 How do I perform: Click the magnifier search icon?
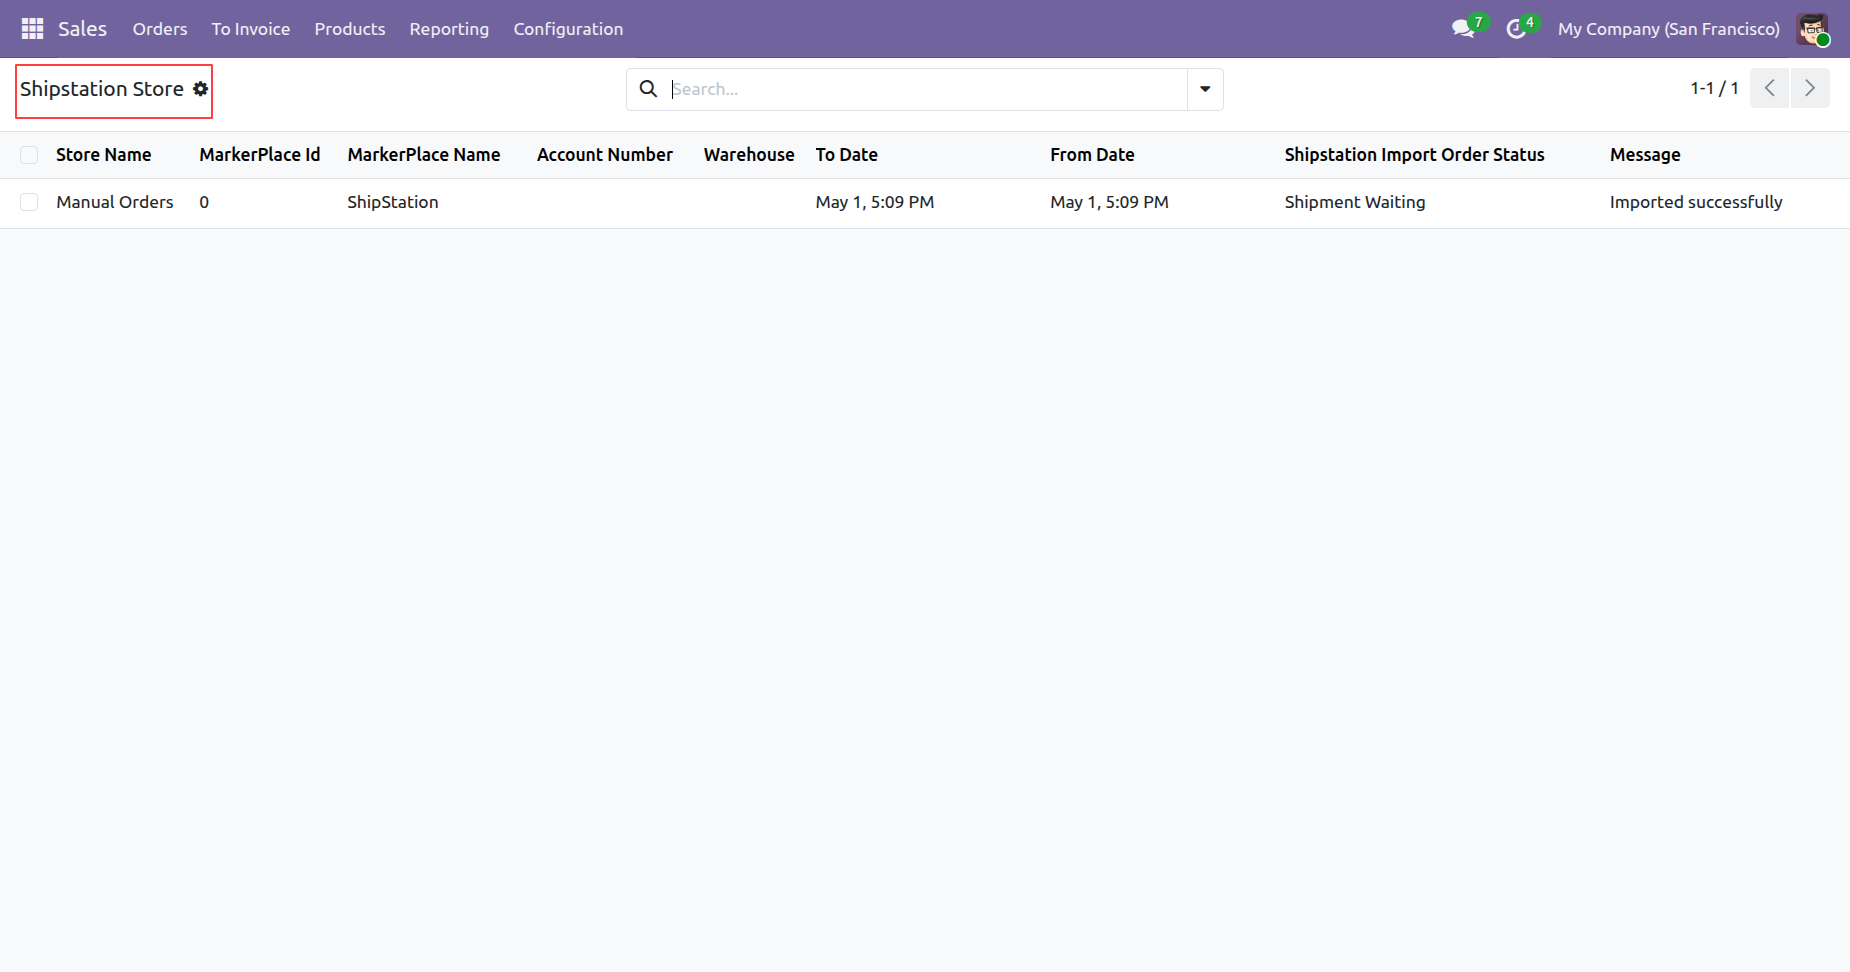pos(648,89)
